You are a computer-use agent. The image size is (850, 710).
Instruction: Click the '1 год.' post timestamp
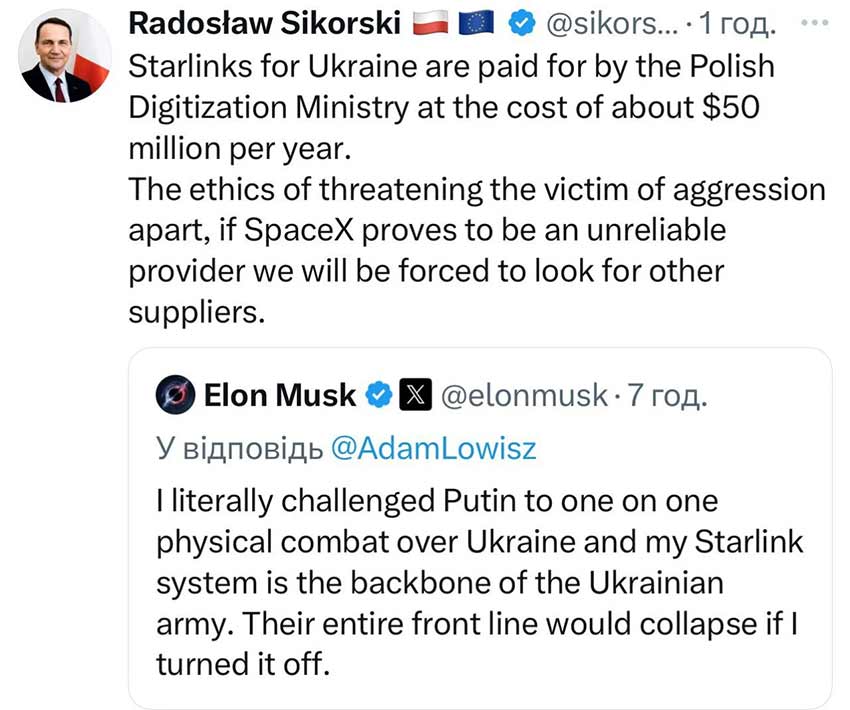coord(738,24)
